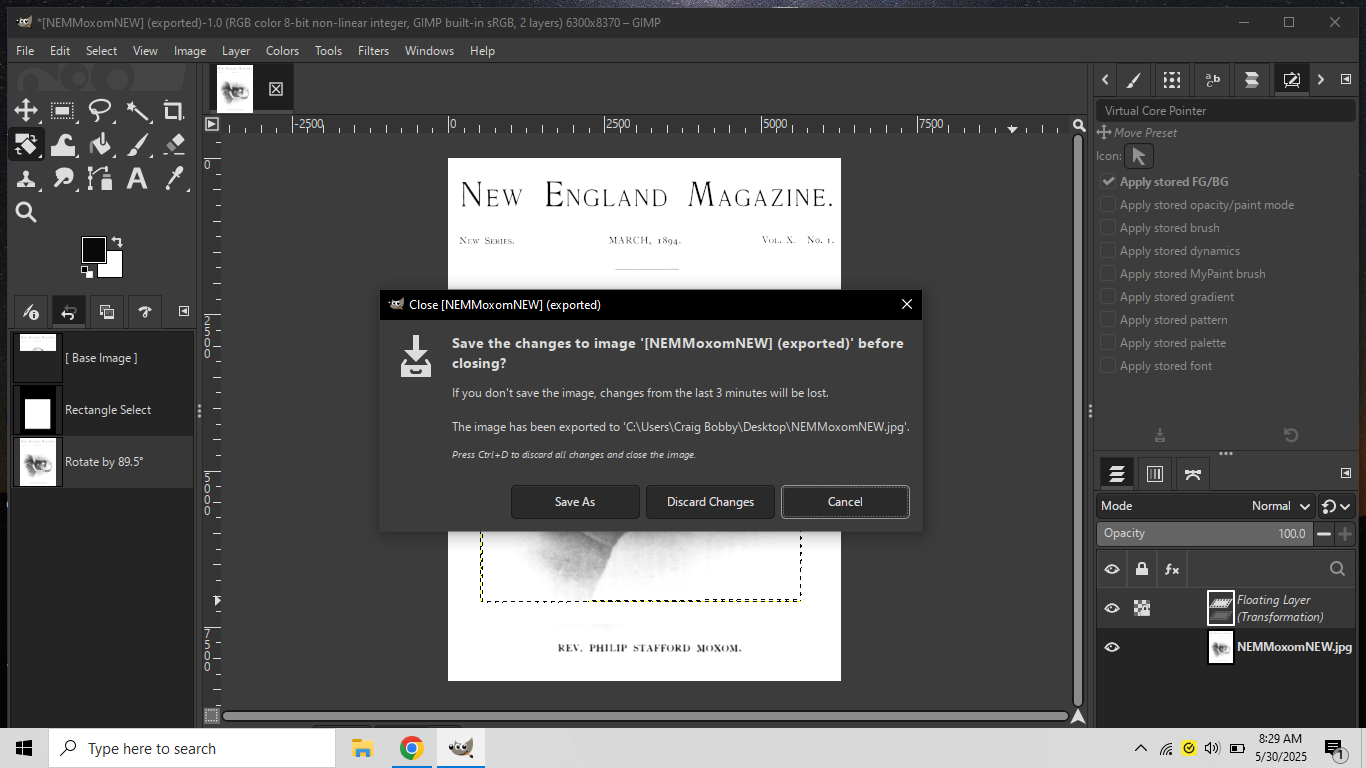Select the Color Picker eyedropper tool
The image size is (1366, 768).
[173, 179]
